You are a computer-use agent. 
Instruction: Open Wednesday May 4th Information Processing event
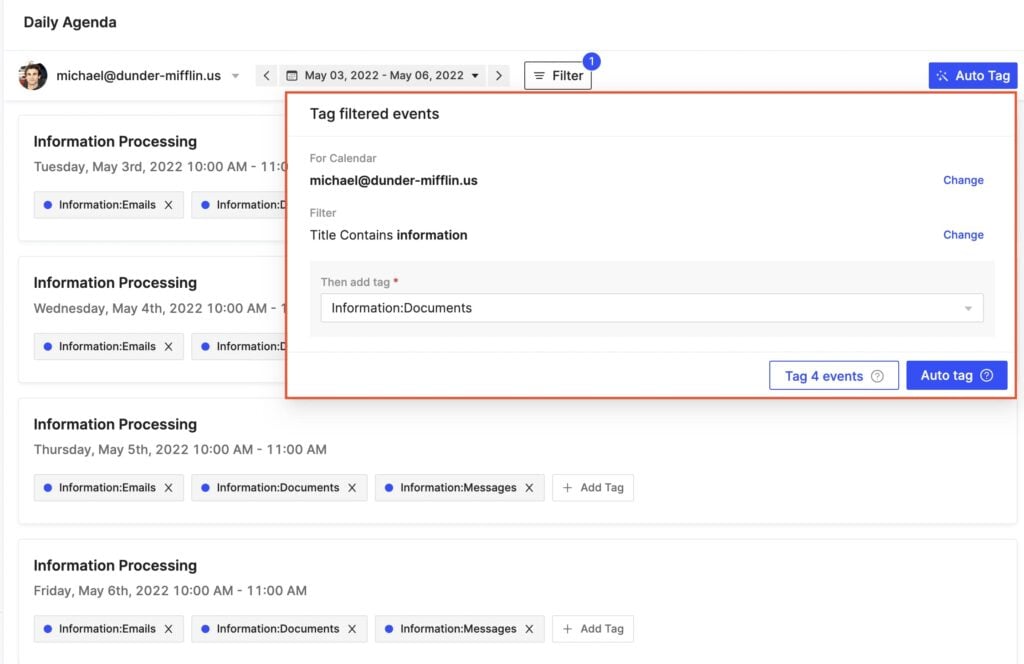(x=115, y=283)
